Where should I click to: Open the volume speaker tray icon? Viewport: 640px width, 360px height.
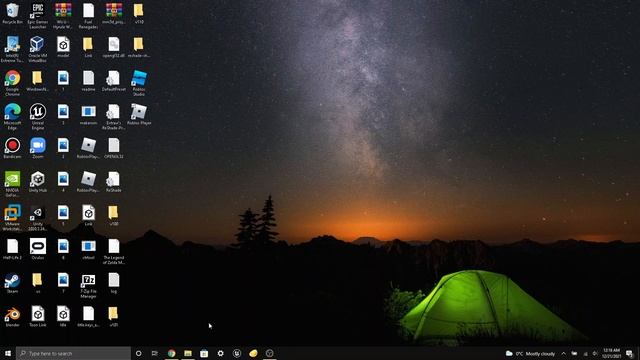pyautogui.click(x=595, y=353)
